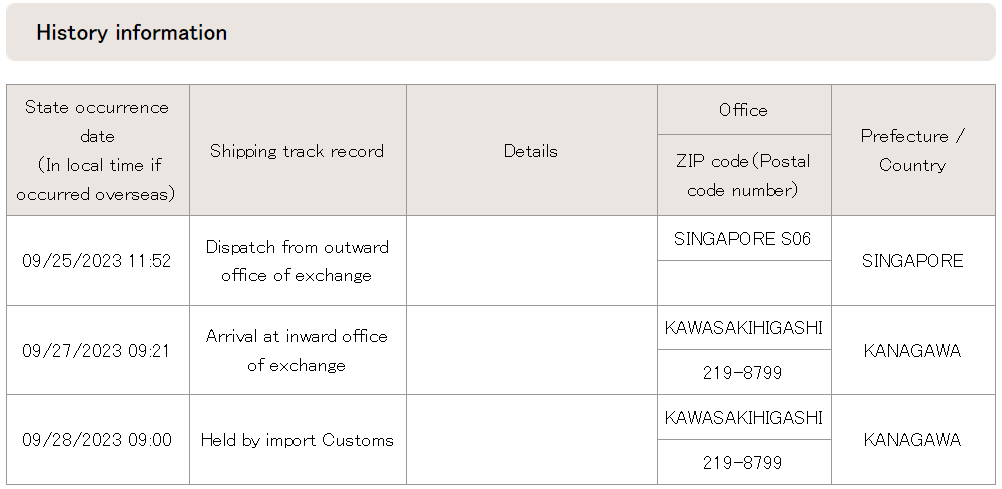Click the 09/28/2023 09:00 date cell
The height and width of the screenshot is (489, 1002).
click(97, 440)
